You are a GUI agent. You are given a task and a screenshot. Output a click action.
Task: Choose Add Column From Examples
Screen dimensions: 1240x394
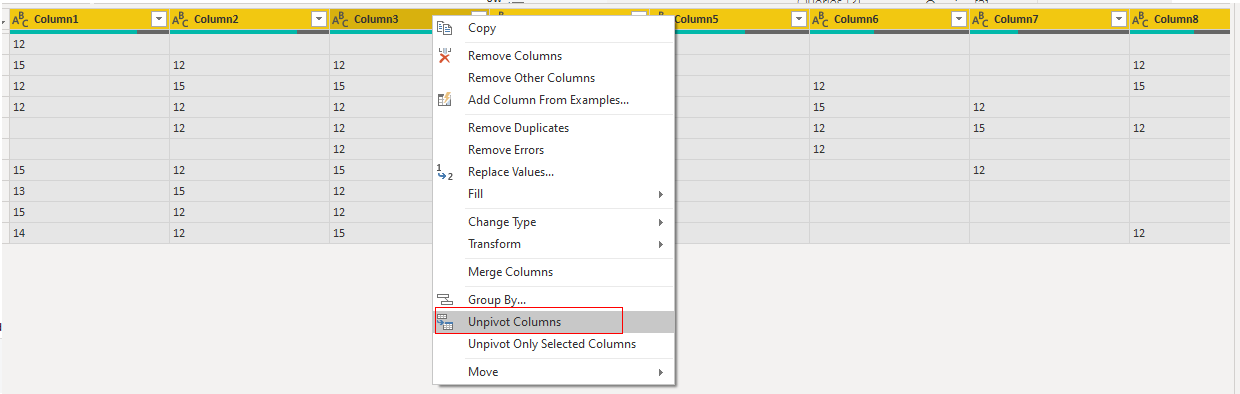pos(554,100)
